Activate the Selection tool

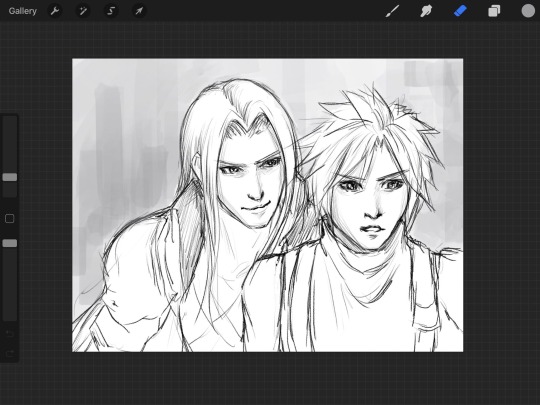111,11
